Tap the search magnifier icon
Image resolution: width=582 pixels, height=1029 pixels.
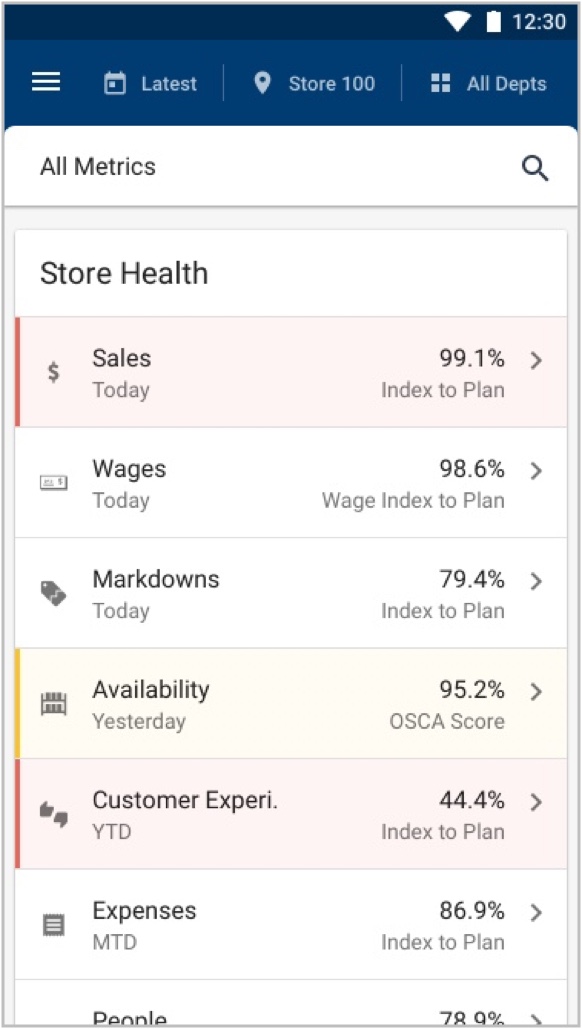535,168
